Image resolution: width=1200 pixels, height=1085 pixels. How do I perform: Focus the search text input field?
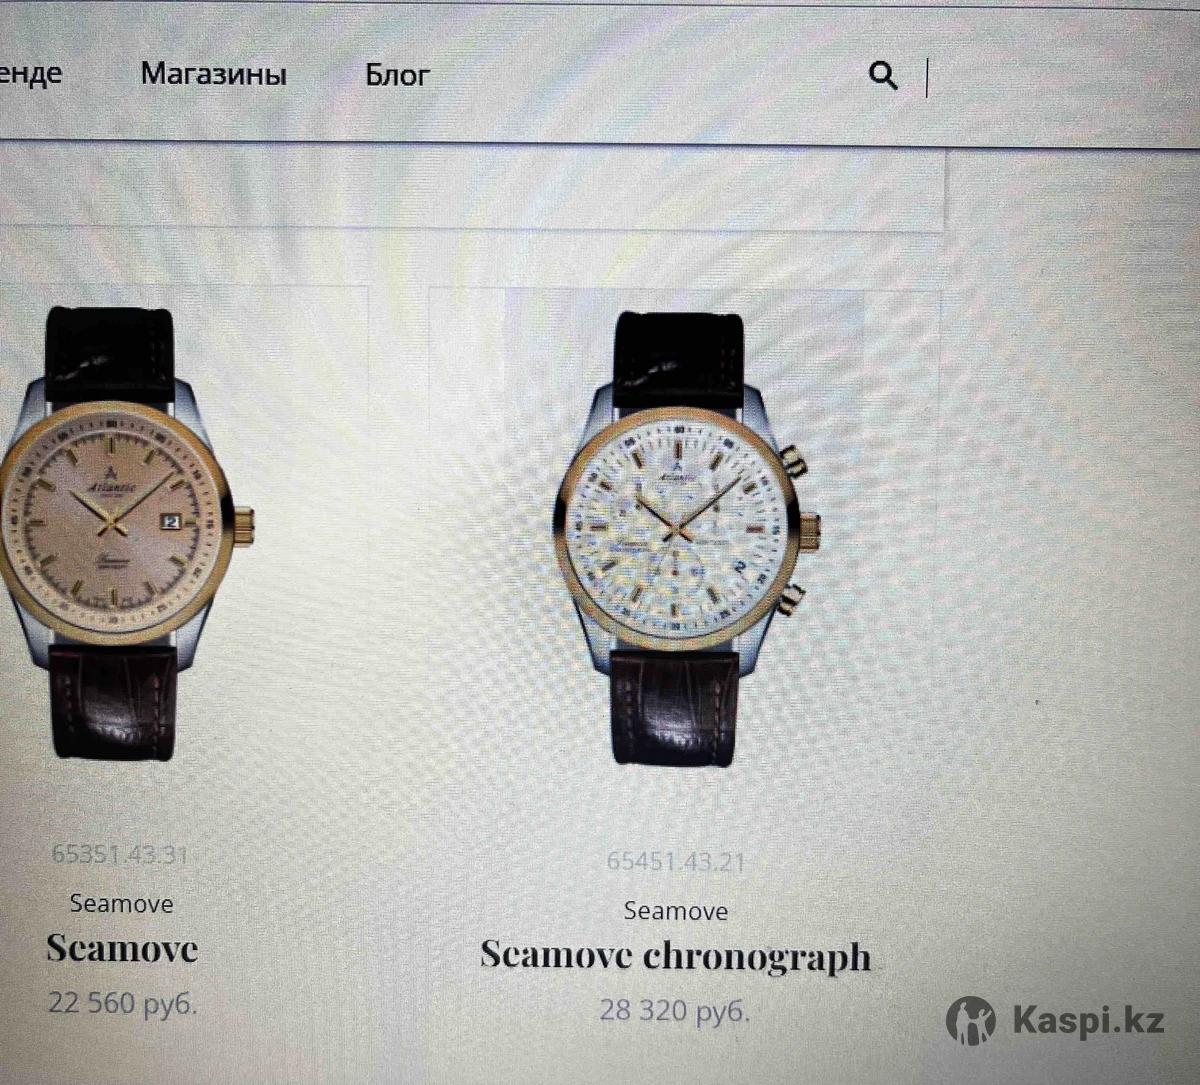point(1060,77)
